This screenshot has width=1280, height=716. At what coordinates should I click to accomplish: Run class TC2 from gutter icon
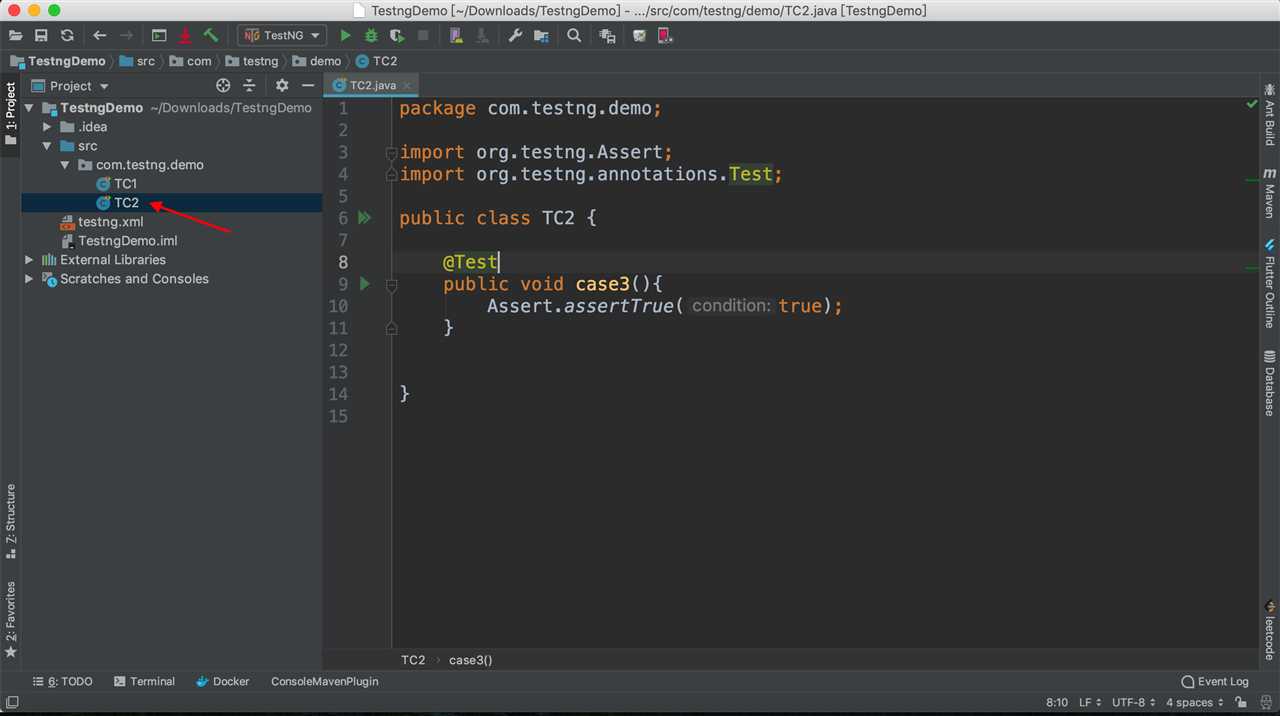point(364,217)
